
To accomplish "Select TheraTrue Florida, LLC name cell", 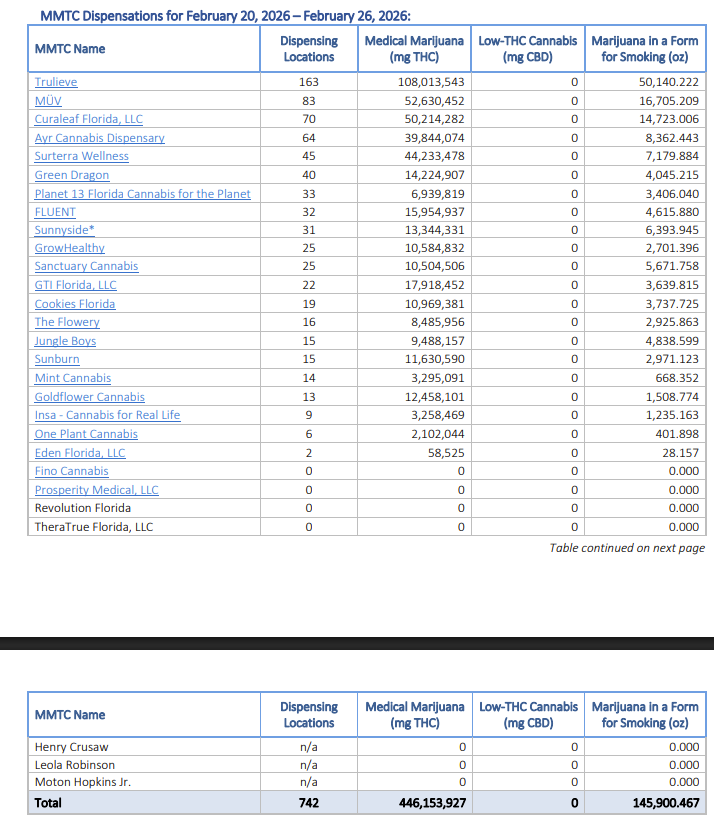I will pyautogui.click(x=94, y=527).
